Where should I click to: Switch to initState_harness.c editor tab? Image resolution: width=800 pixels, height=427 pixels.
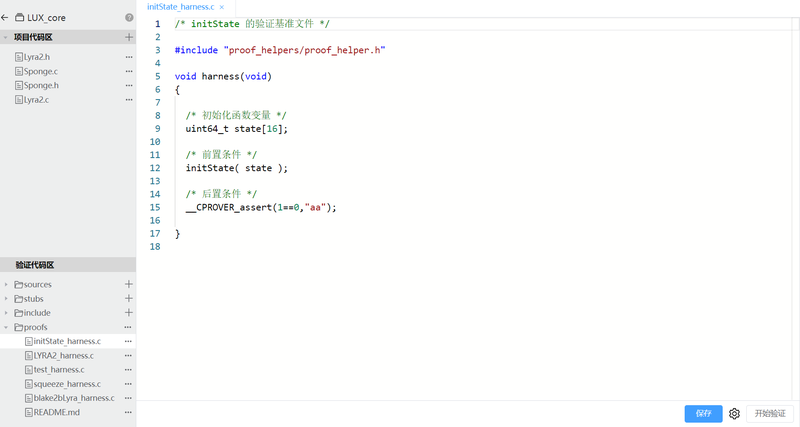181,7
